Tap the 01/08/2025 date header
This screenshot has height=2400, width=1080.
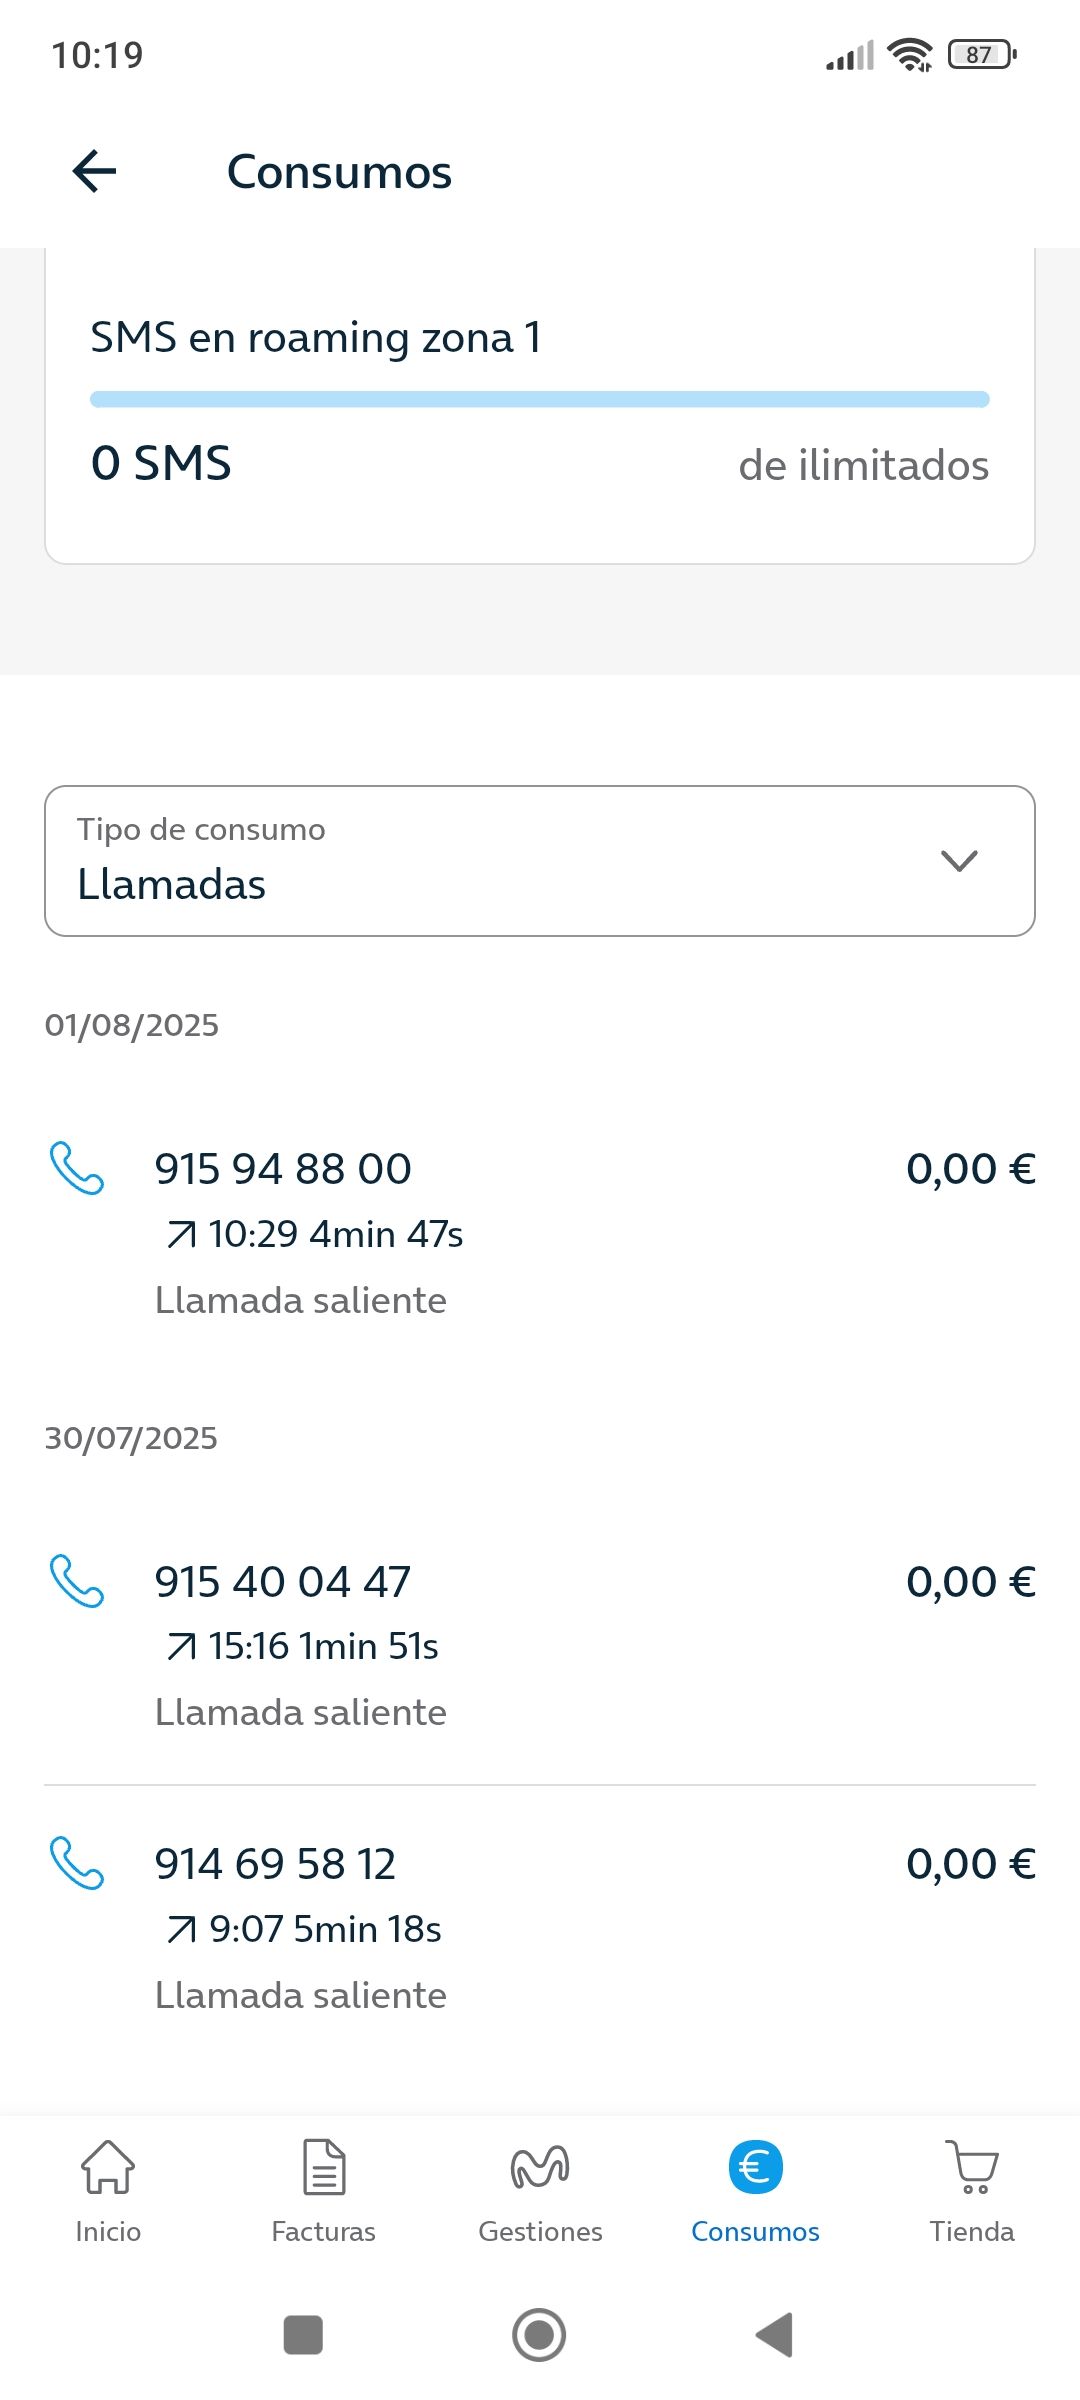pyautogui.click(x=132, y=1025)
